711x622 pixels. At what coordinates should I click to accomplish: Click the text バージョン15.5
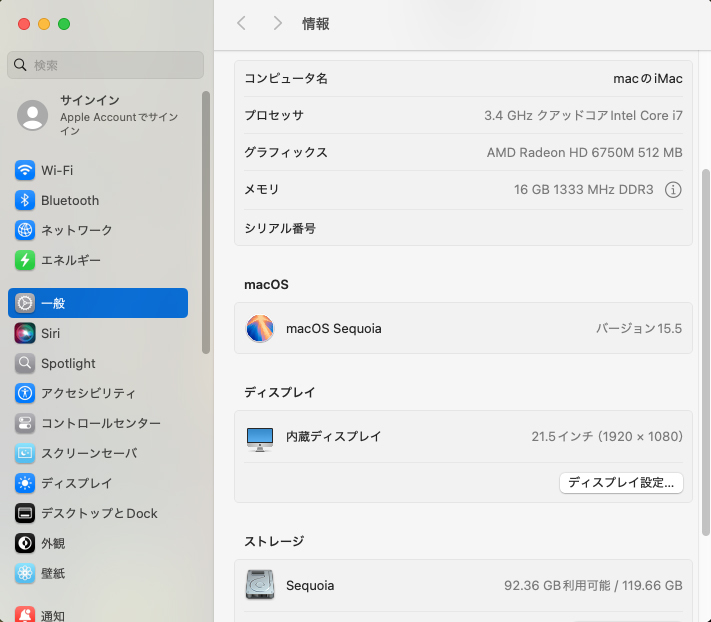pos(639,328)
